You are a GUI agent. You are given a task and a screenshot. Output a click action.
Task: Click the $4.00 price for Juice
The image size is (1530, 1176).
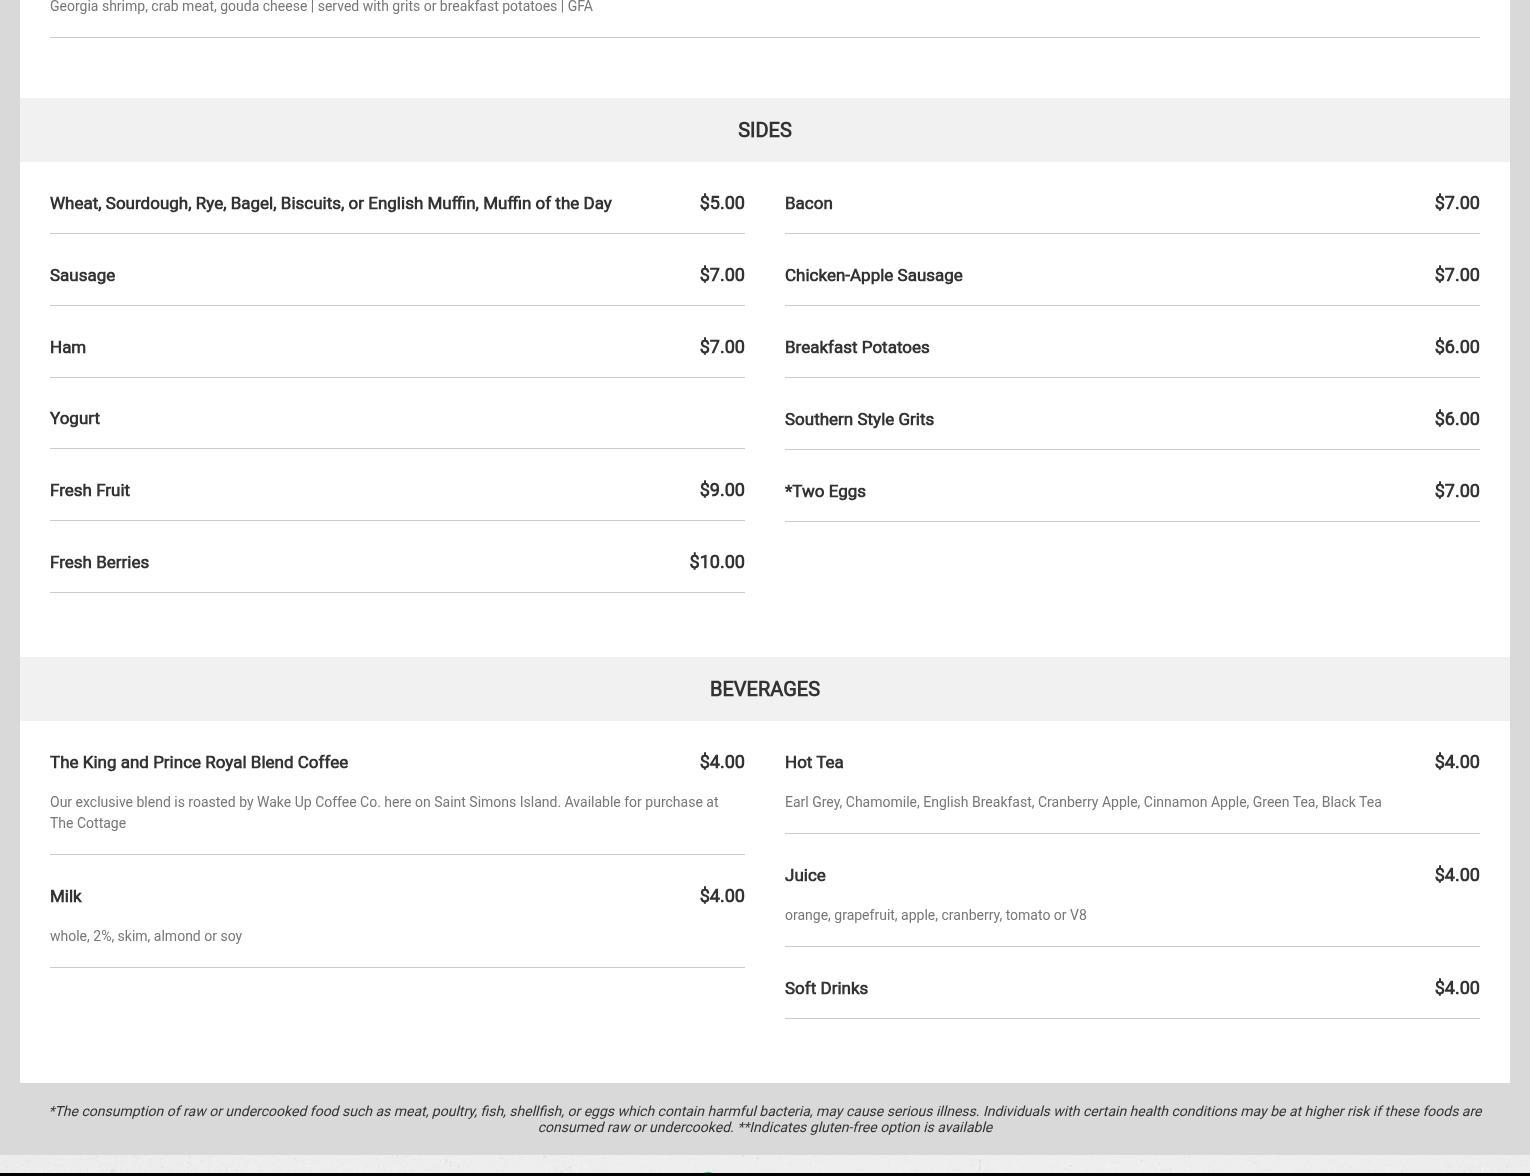pos(1456,875)
